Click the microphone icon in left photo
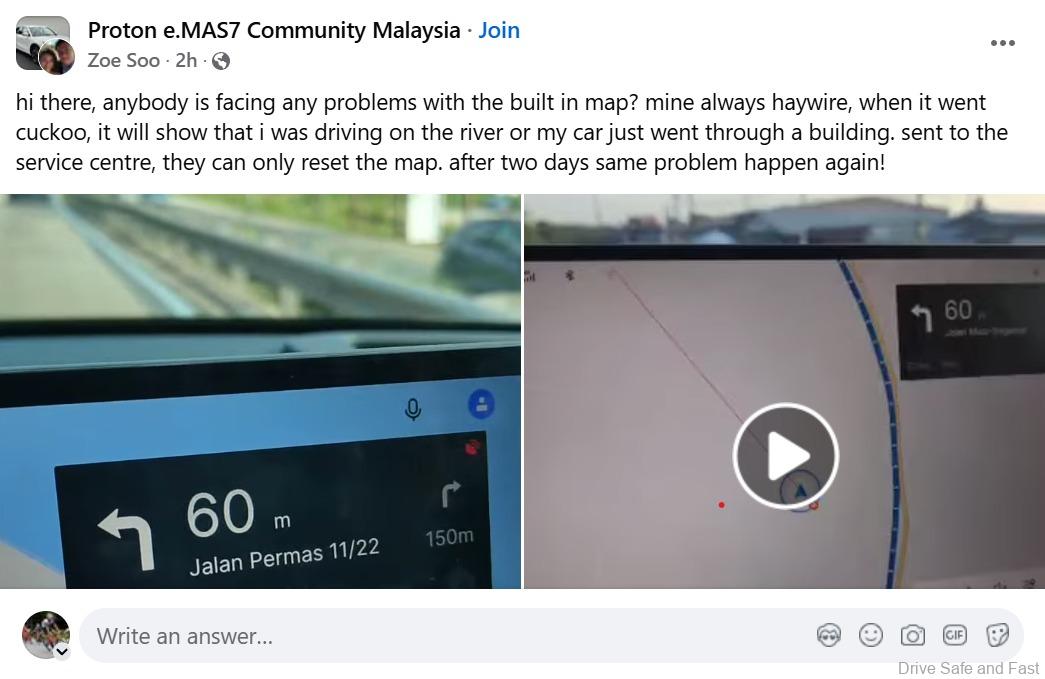The width and height of the screenshot is (1045, 679). [x=413, y=409]
